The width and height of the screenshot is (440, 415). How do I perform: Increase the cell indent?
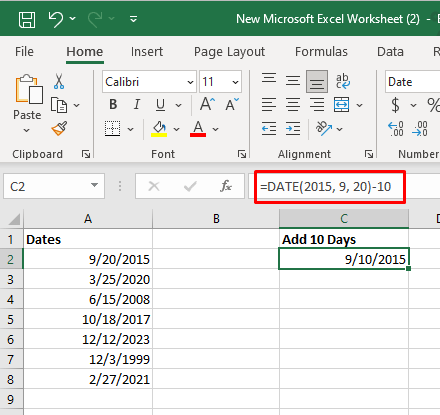point(293,129)
